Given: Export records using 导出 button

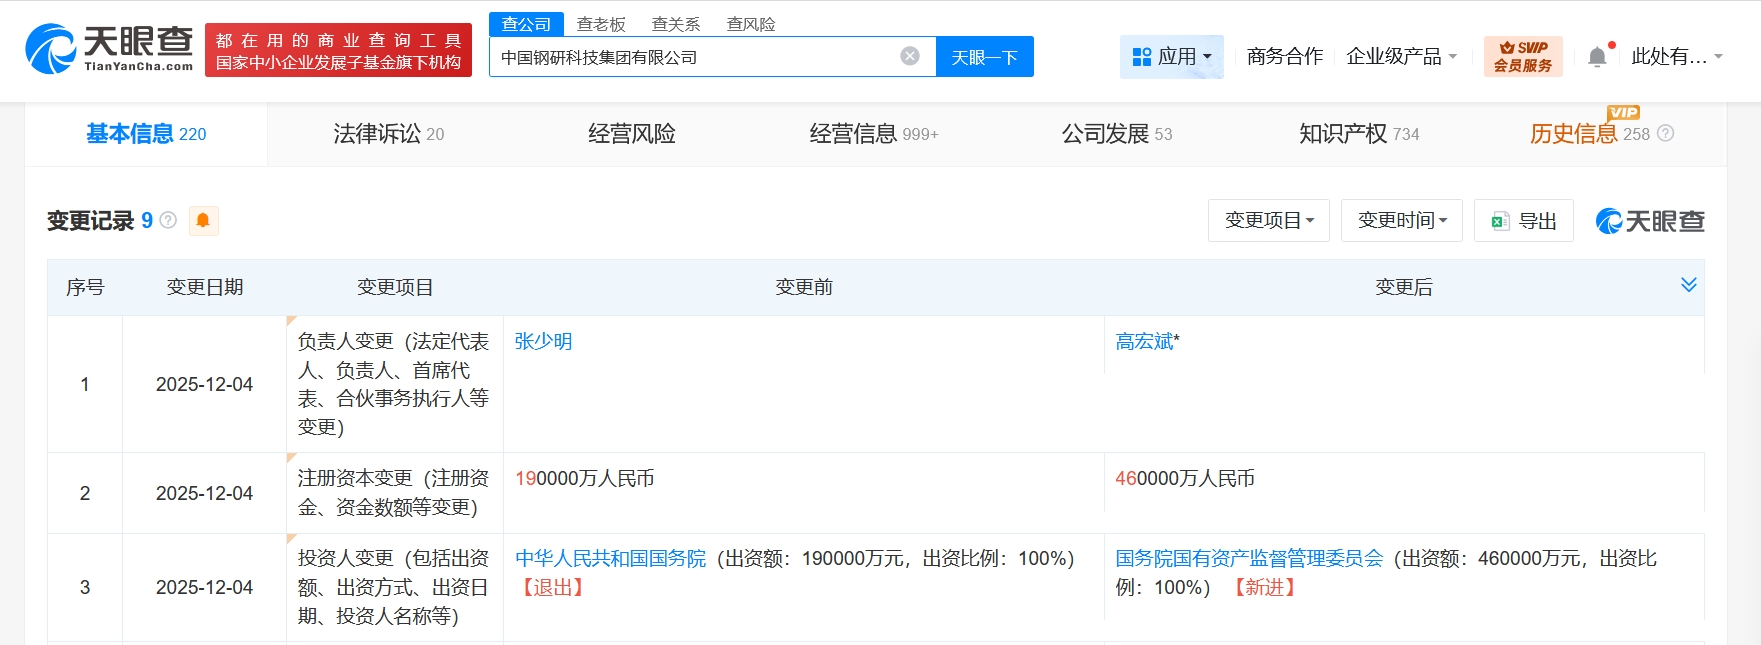Looking at the screenshot, I should [1523, 221].
